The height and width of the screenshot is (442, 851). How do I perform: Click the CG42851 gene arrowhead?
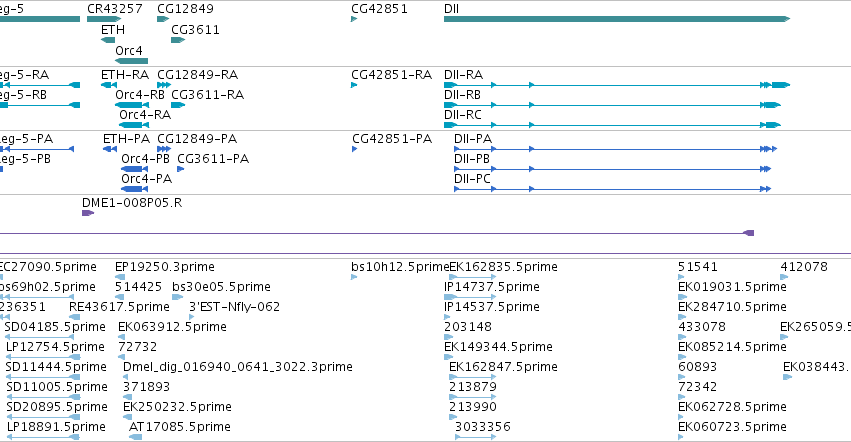[x=354, y=19]
